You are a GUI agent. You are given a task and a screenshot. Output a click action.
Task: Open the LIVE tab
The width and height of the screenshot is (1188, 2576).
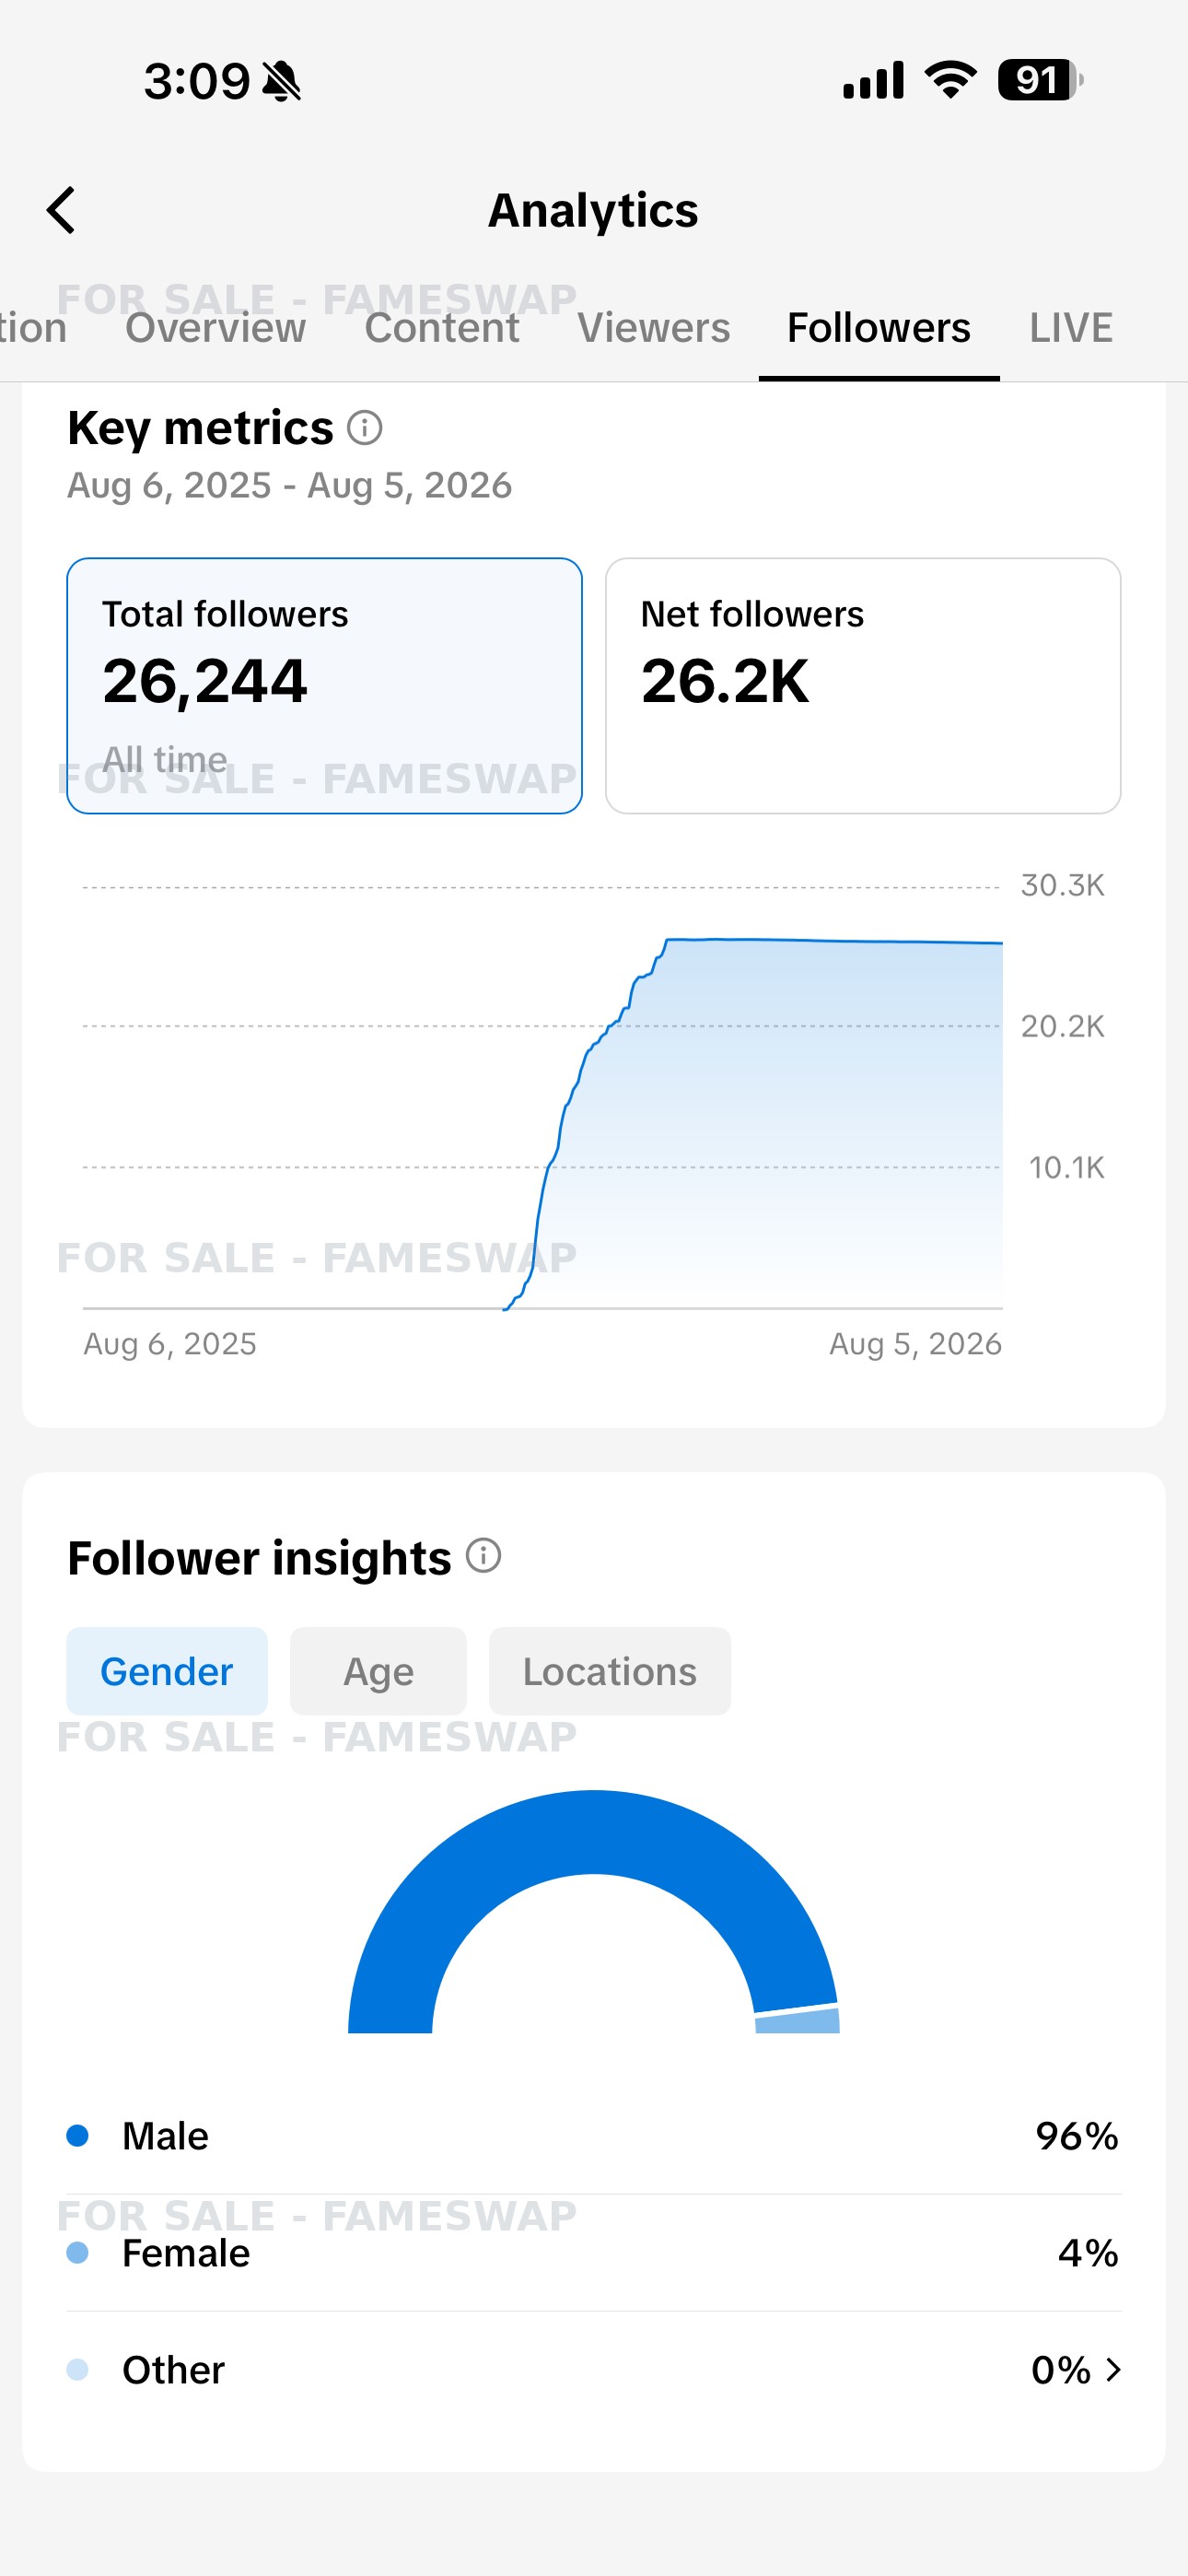tap(1071, 328)
